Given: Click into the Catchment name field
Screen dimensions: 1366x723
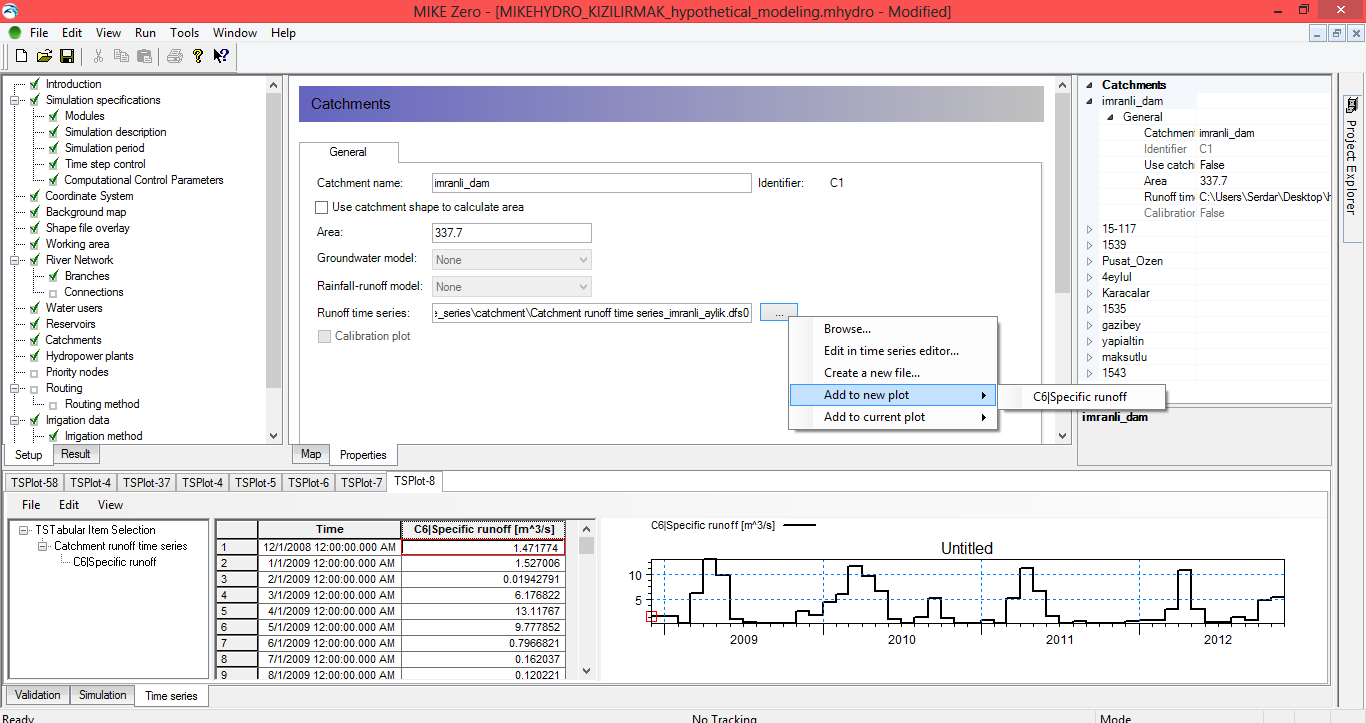Looking at the screenshot, I should click(x=591, y=183).
